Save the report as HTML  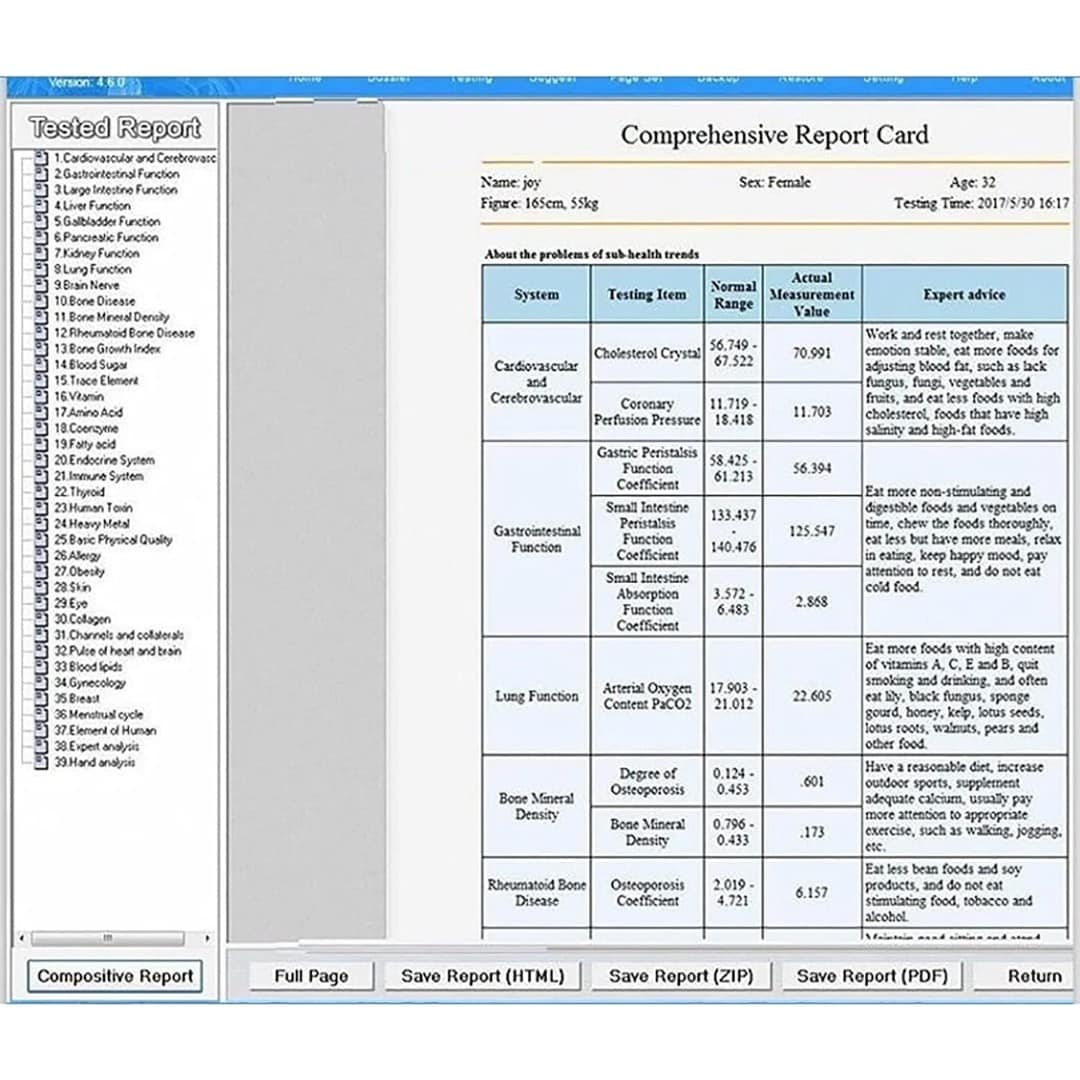[483, 976]
